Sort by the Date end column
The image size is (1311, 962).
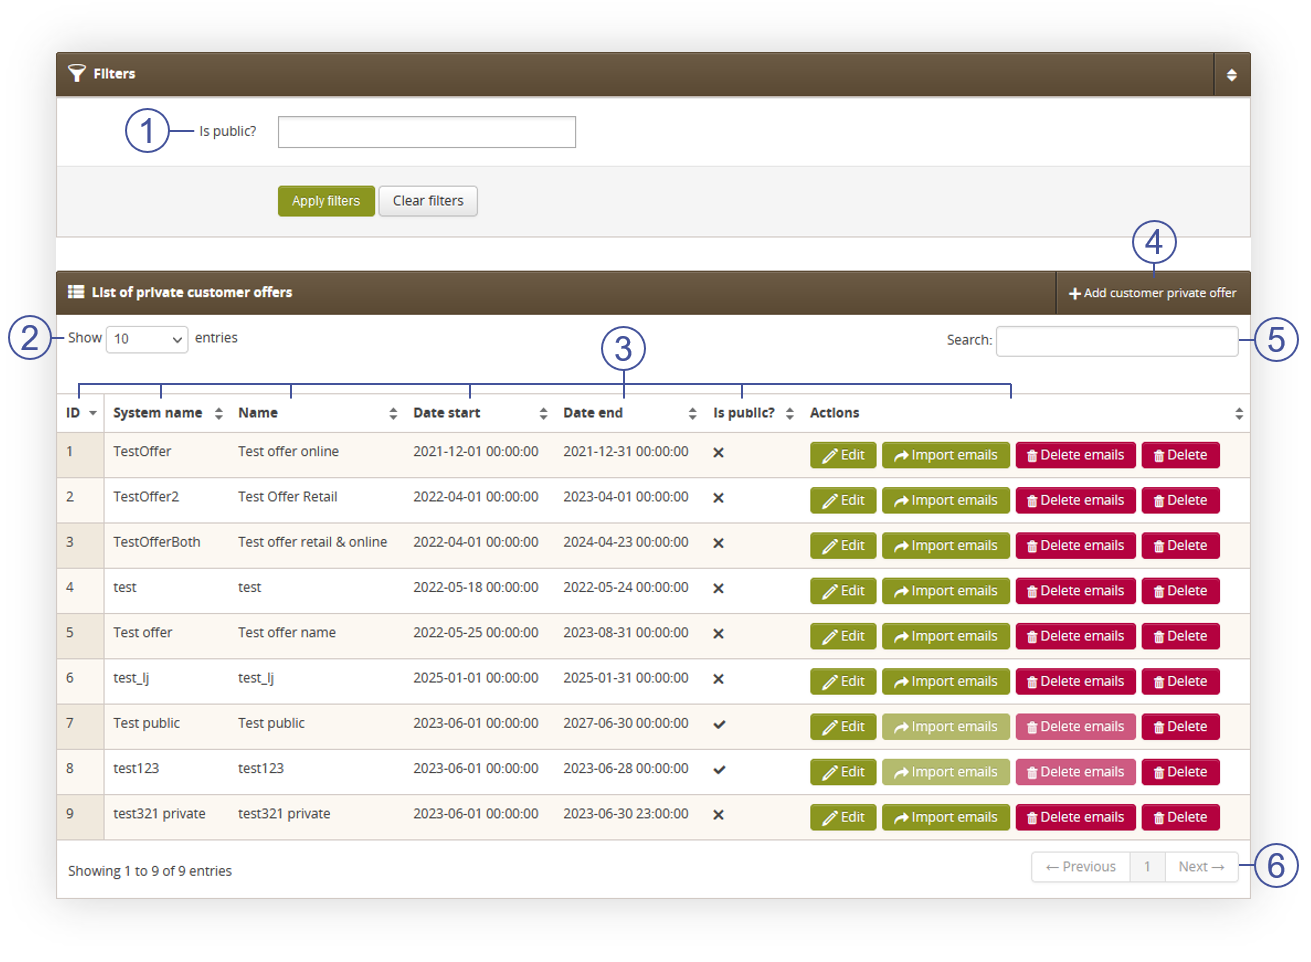click(630, 413)
